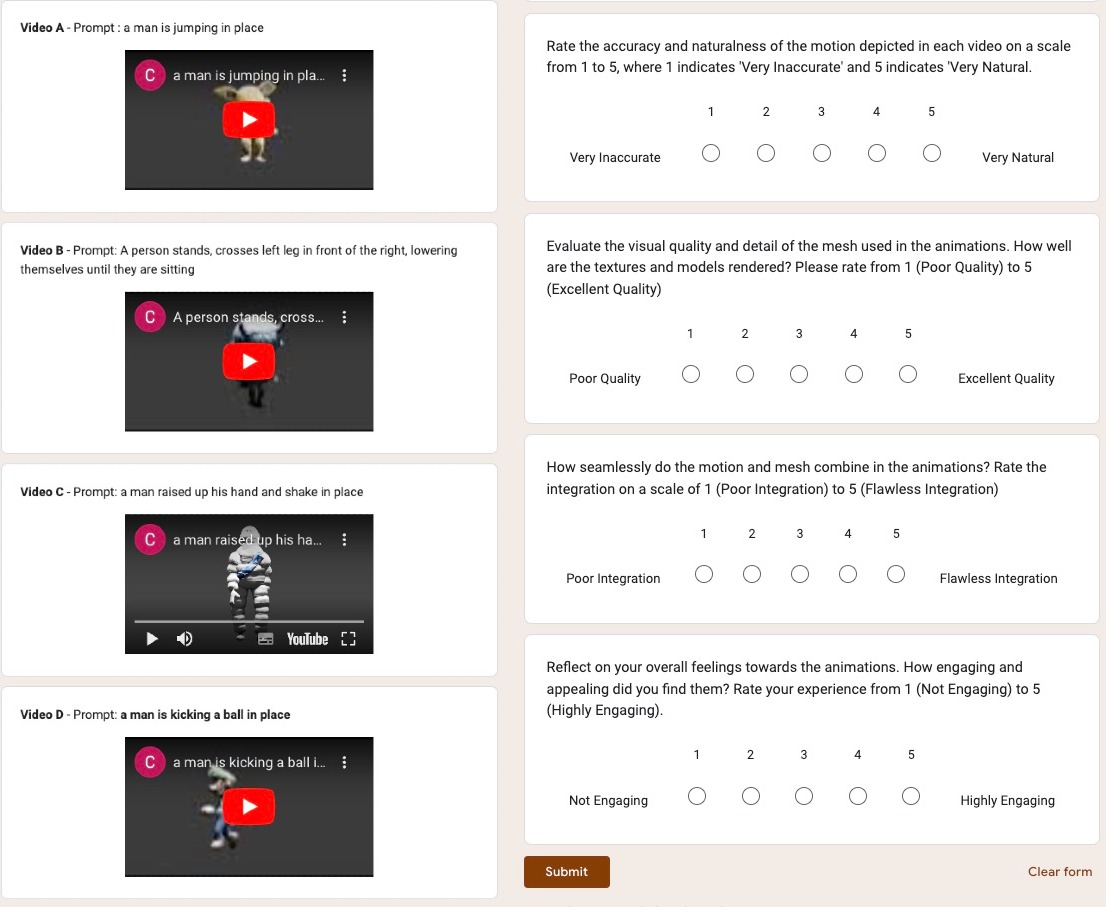This screenshot has width=1106, height=907.
Task: Click the channel avatar on Video B
Action: [x=150, y=318]
